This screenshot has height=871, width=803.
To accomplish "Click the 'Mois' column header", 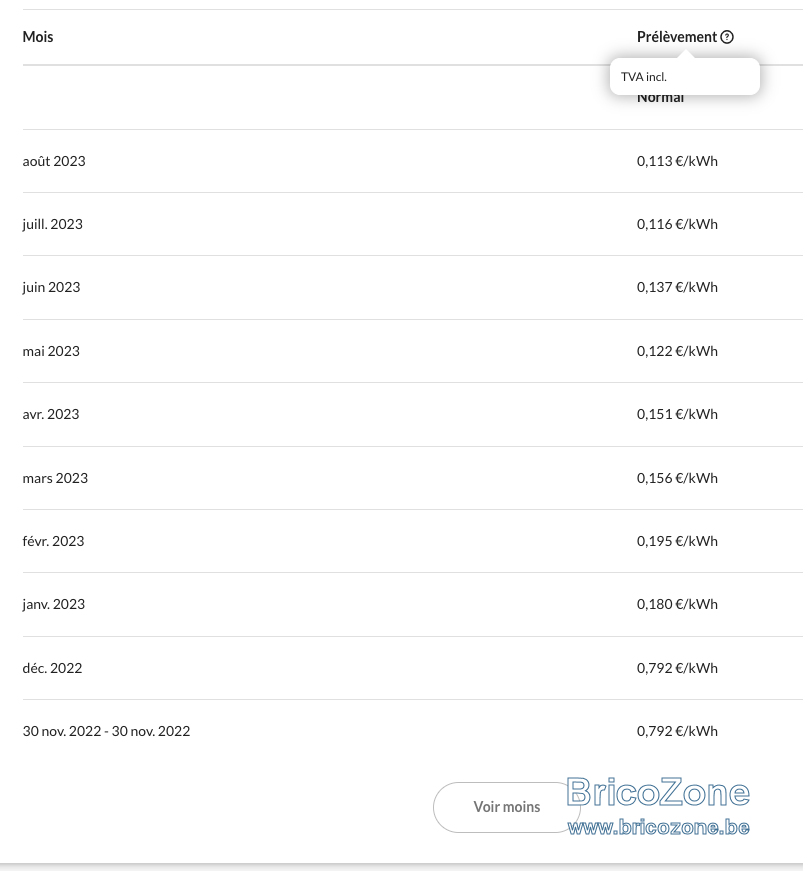I will [38, 37].
